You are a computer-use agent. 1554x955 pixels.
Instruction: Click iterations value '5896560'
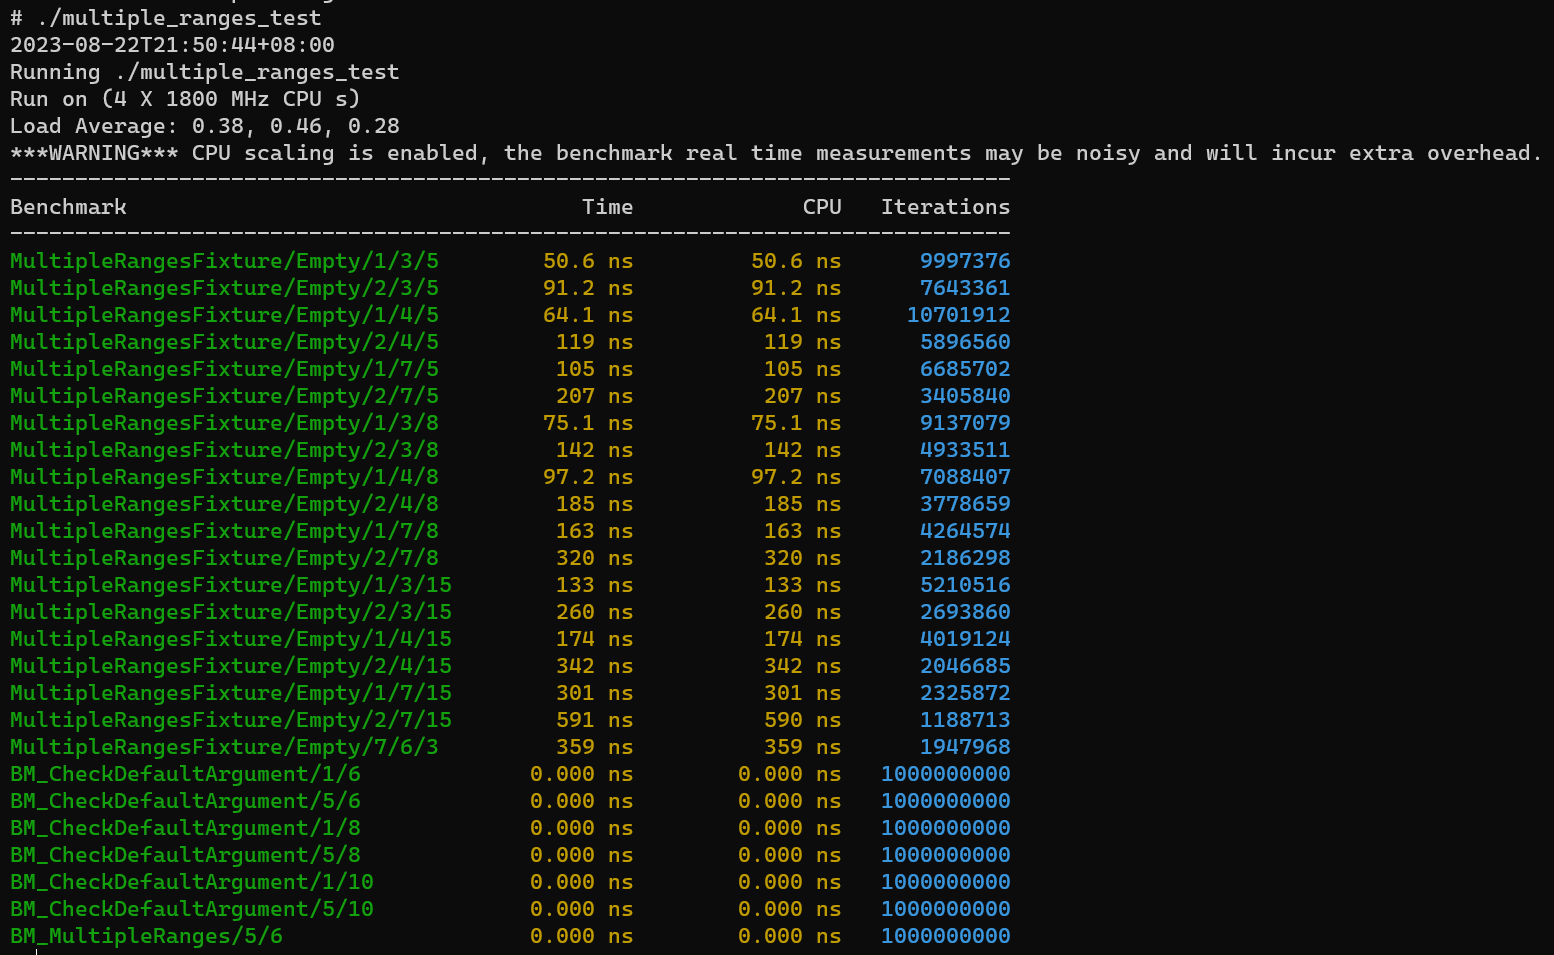[x=965, y=342]
